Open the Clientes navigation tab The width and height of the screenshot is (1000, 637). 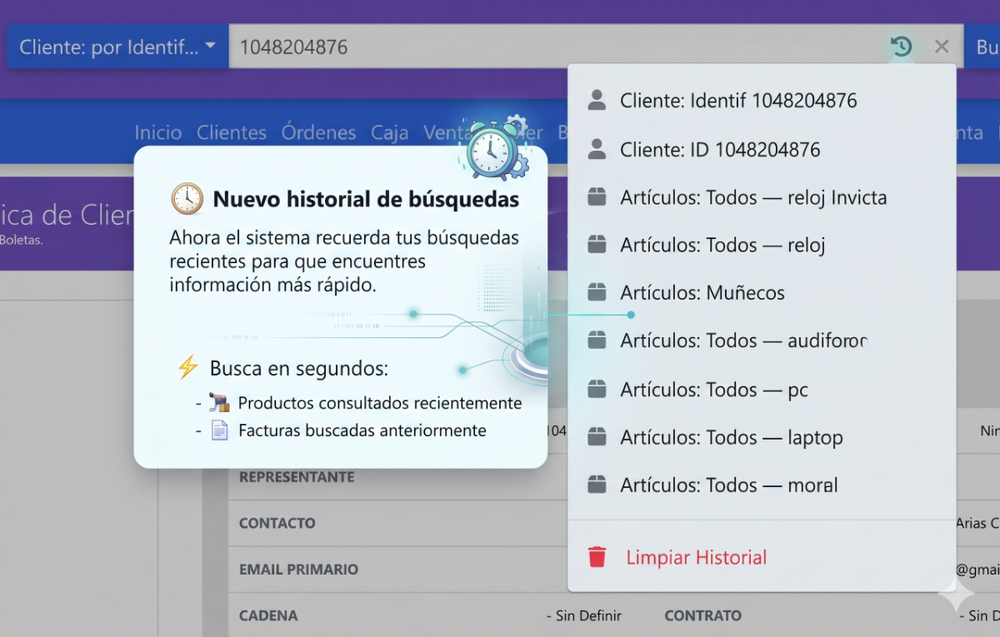[x=232, y=132]
